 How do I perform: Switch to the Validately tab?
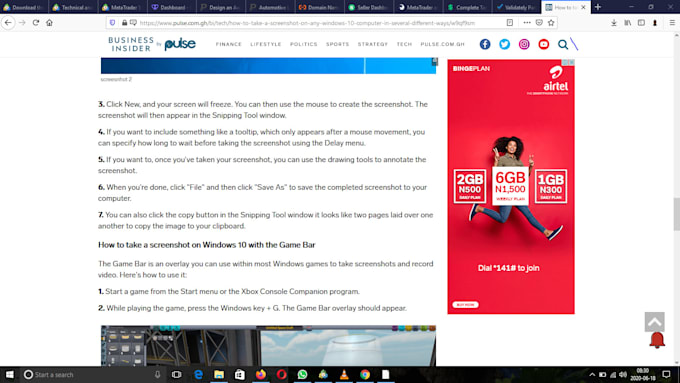(x=517, y=7)
